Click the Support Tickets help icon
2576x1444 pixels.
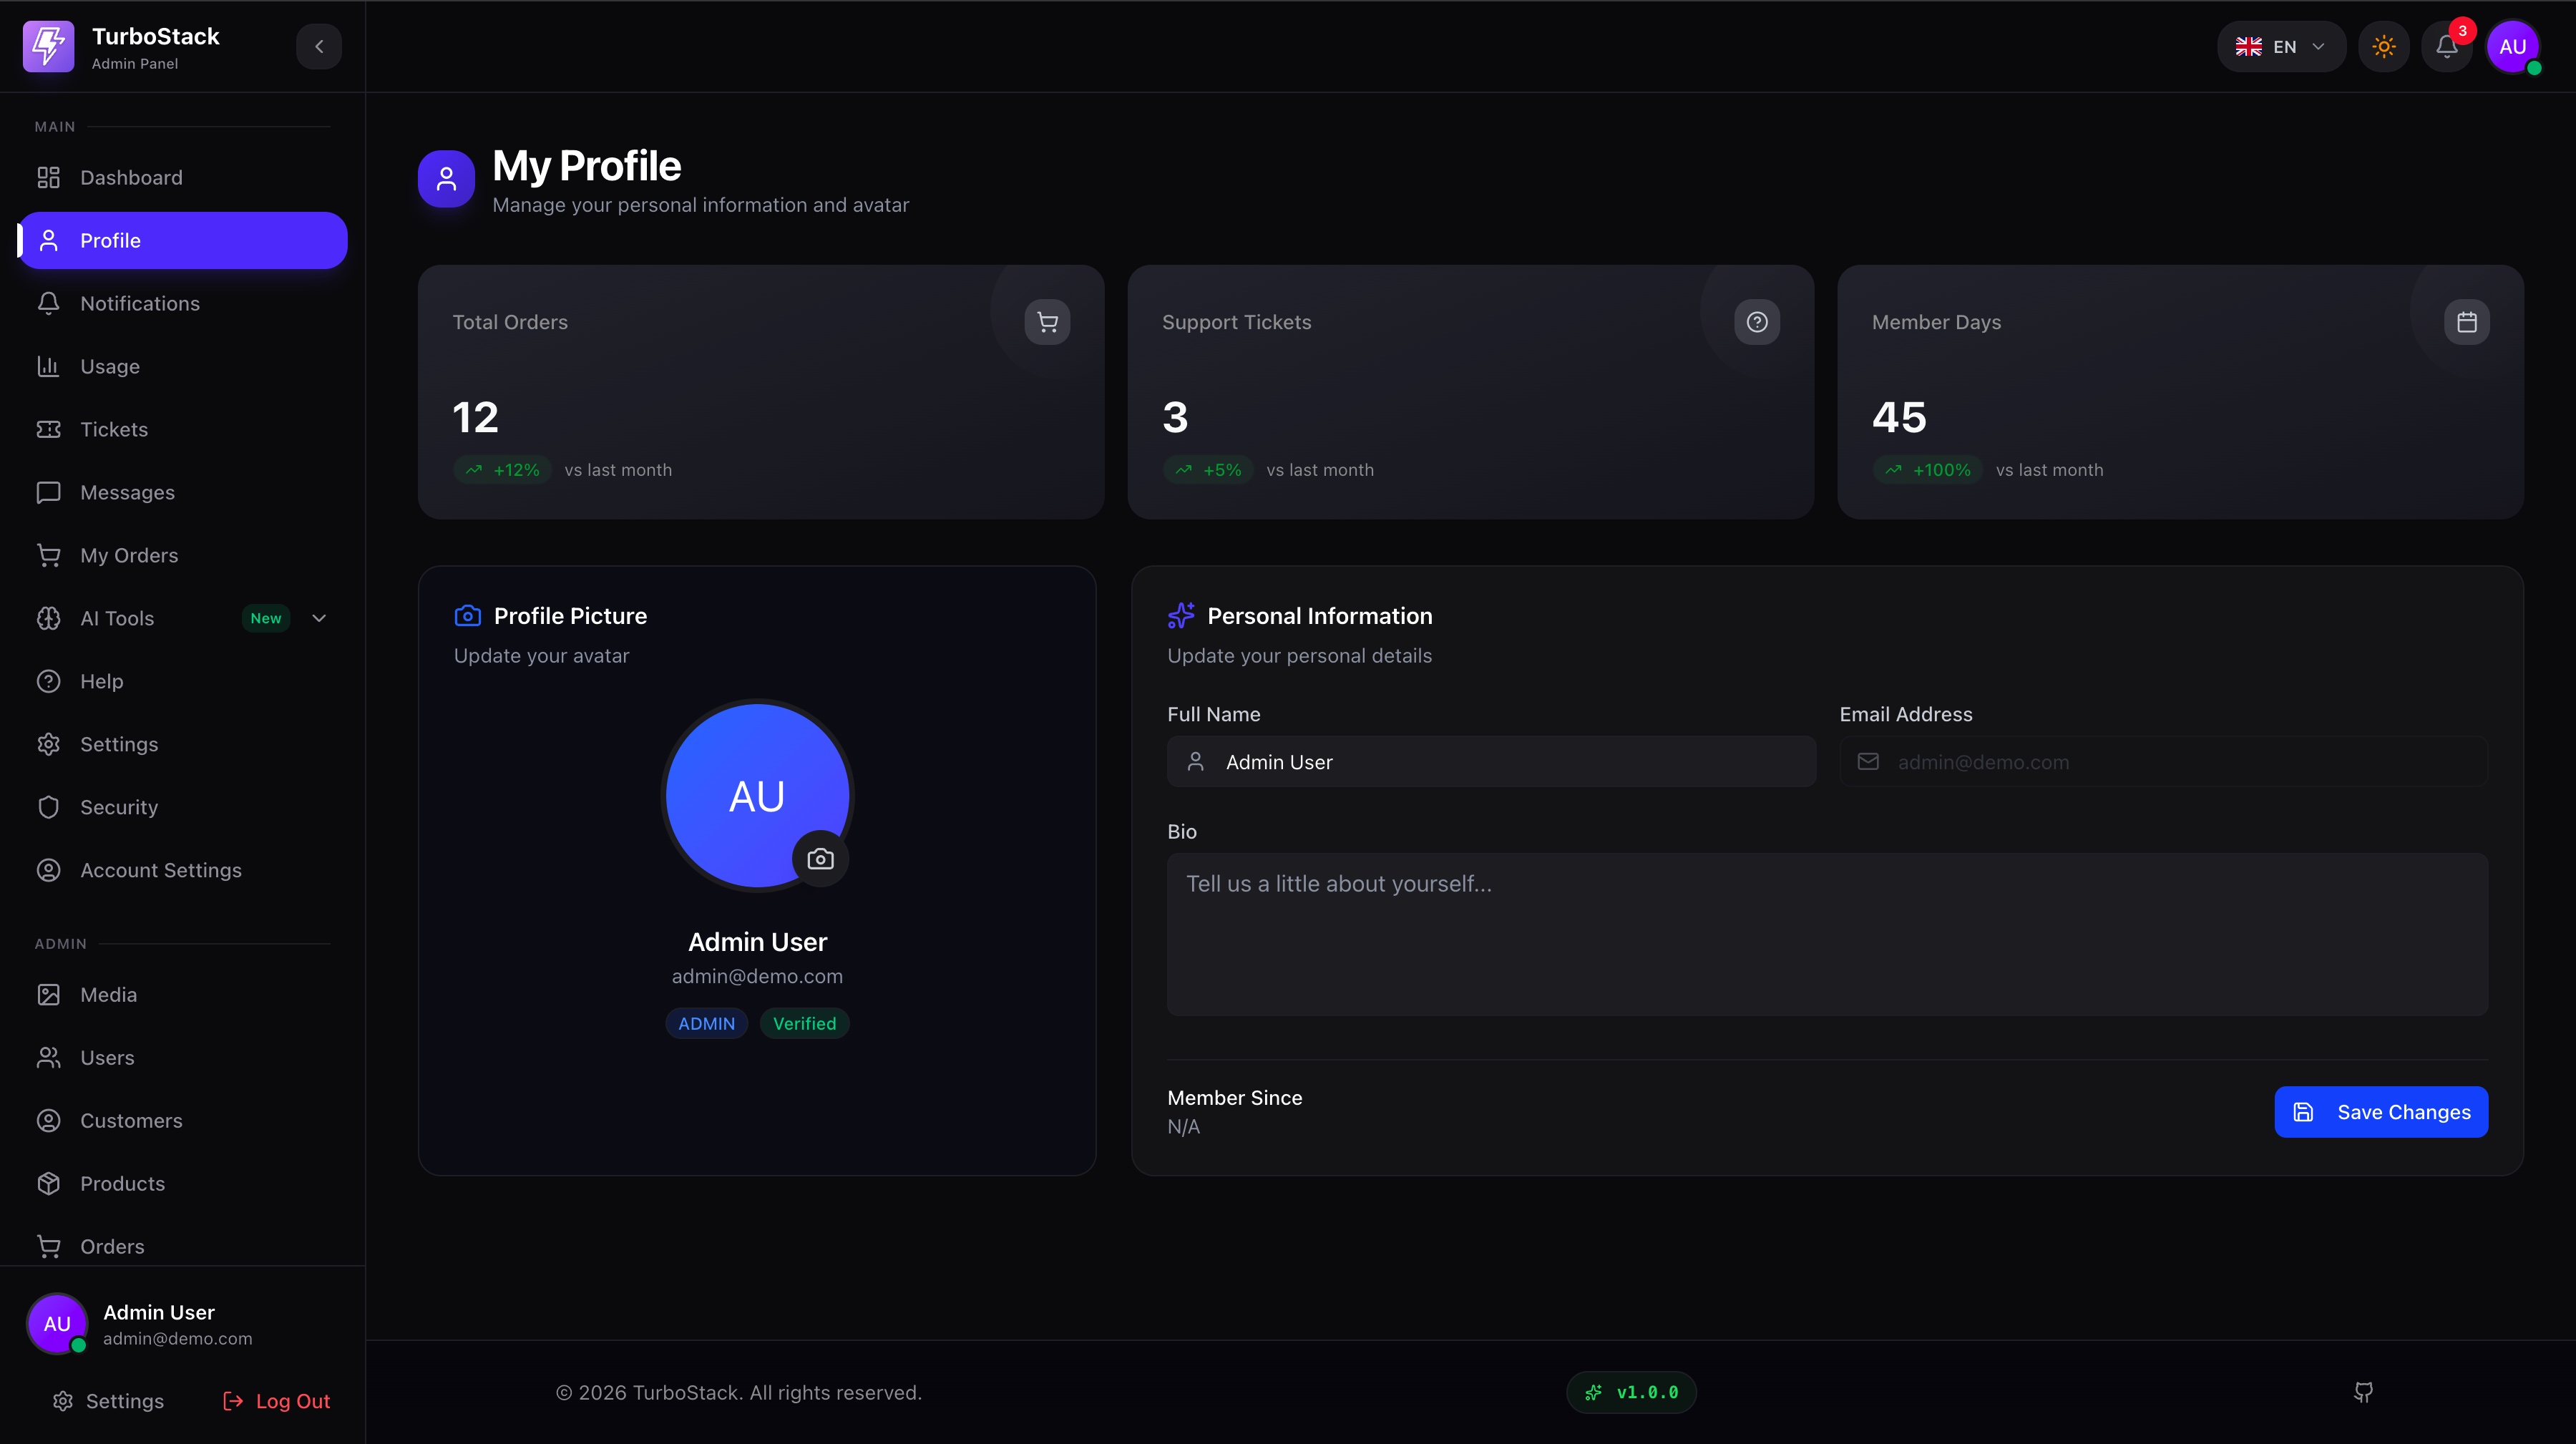(1756, 322)
